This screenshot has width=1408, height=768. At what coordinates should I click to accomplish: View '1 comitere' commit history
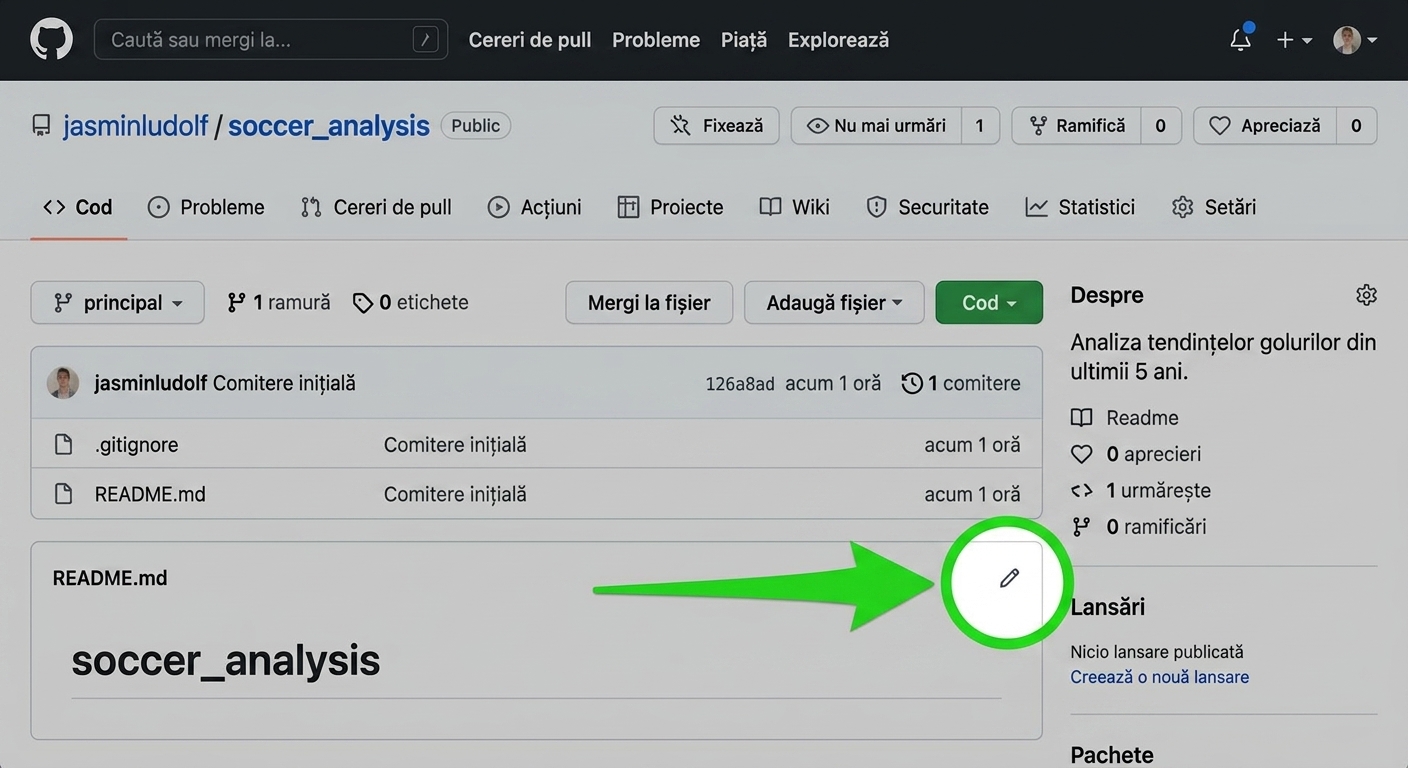tap(961, 383)
